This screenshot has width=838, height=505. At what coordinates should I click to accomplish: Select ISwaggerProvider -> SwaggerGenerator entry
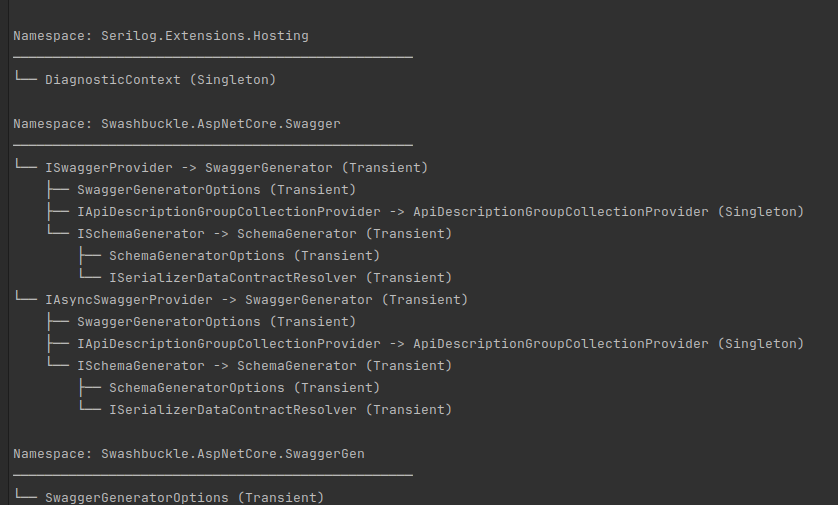click(236, 168)
